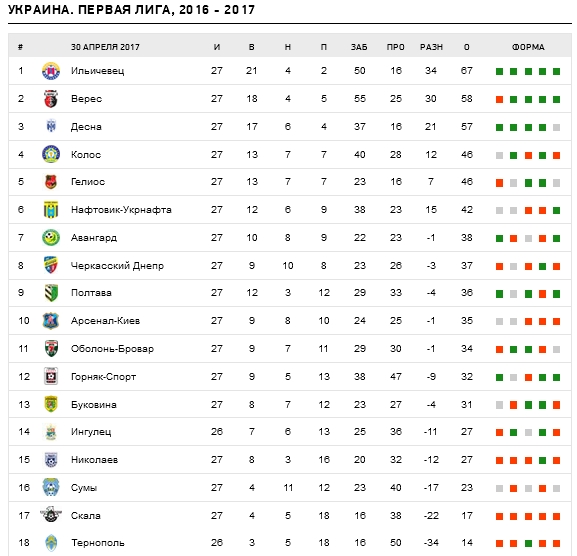Screen dimensions: 577x556
Task: Click the Авангард green ball logo
Action: click(51, 238)
